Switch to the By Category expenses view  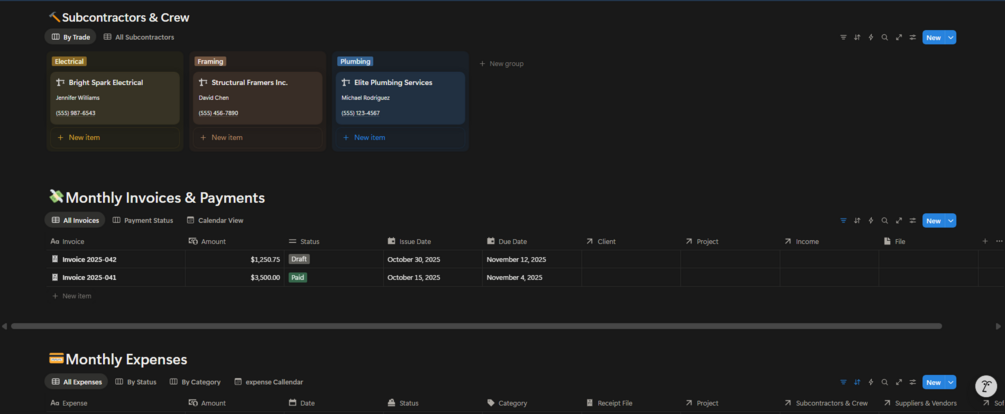(x=195, y=382)
